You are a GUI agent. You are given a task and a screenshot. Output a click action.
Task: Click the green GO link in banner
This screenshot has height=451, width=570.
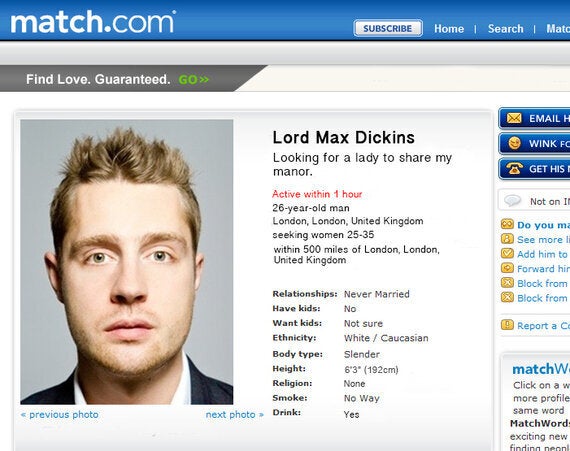(x=194, y=79)
